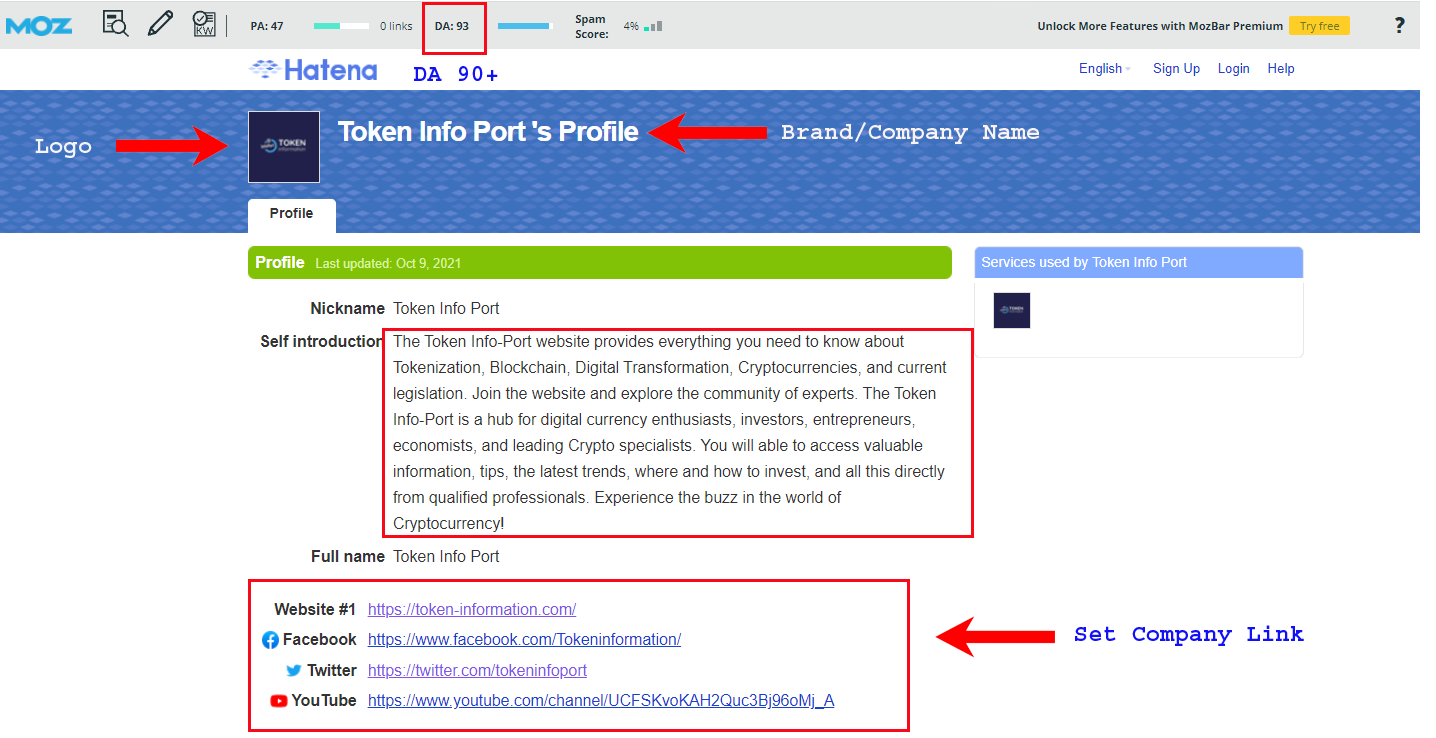The height and width of the screenshot is (738, 1436).
Task: Open the Help menu item
Action: pos(1281,68)
